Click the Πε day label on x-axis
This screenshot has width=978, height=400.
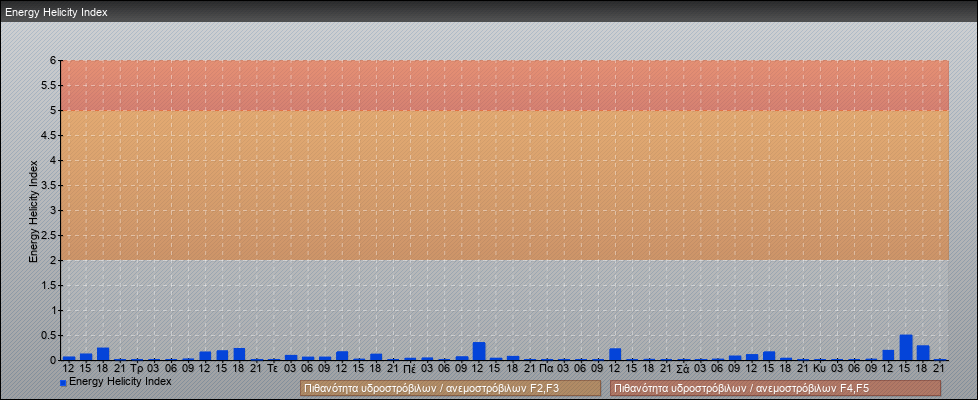click(x=410, y=369)
